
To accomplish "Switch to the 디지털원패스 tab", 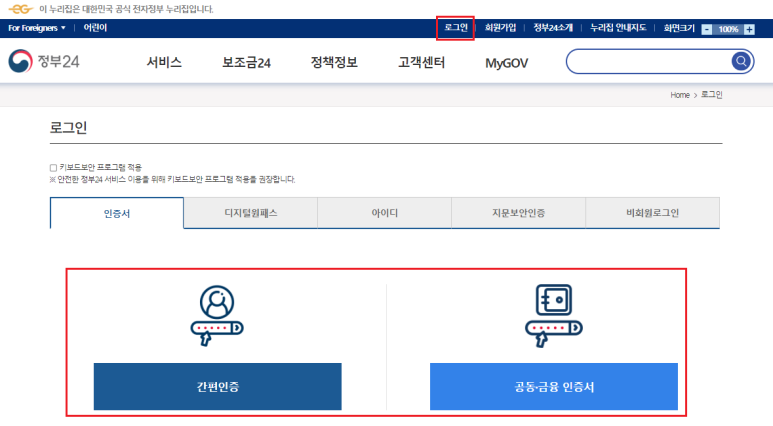I will point(251,213).
